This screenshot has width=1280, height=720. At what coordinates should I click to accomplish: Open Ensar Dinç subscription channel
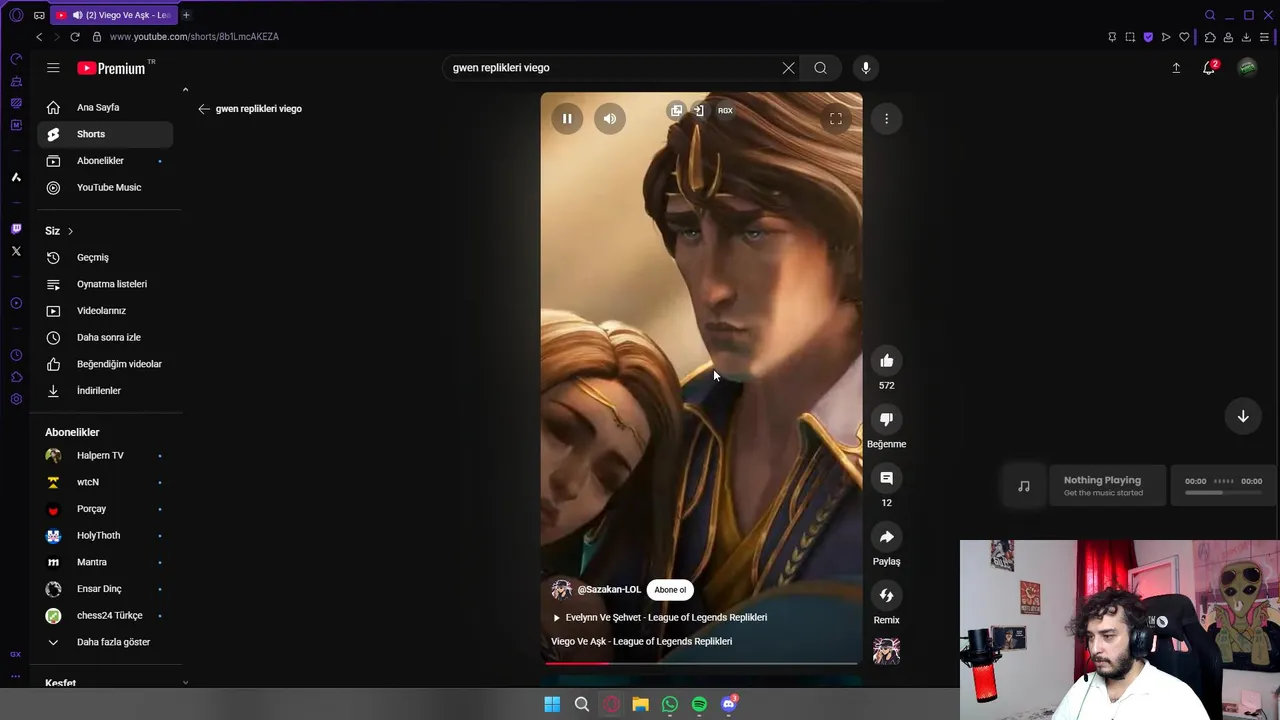click(105, 589)
